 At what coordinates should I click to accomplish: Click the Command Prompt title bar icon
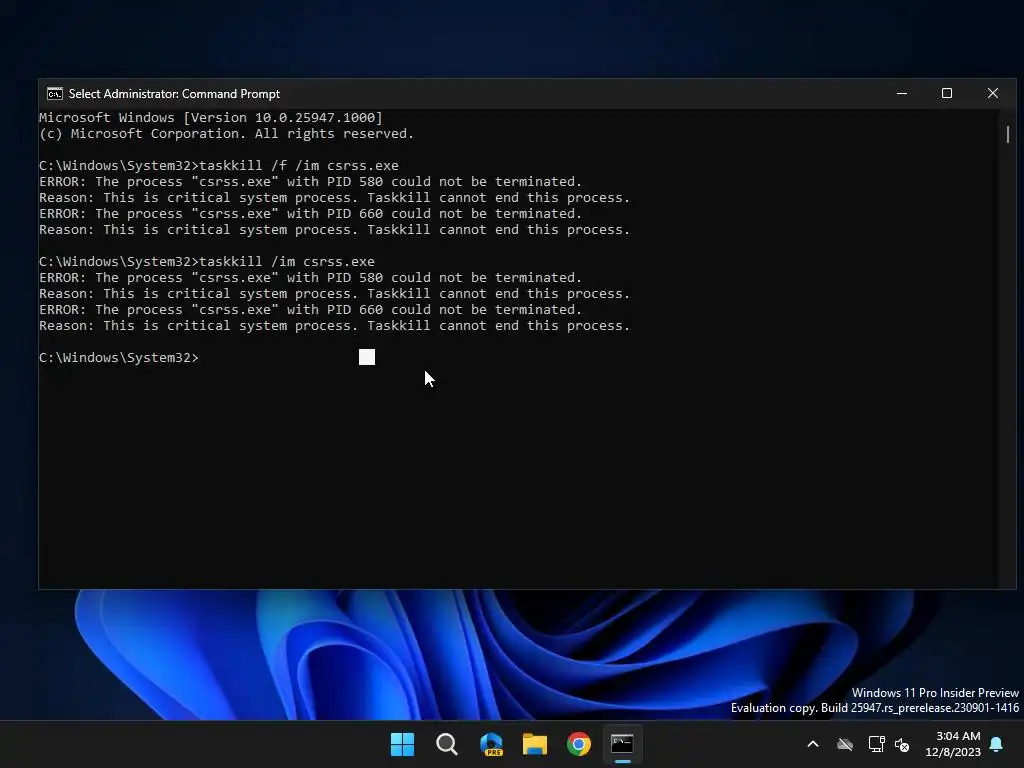pos(55,93)
